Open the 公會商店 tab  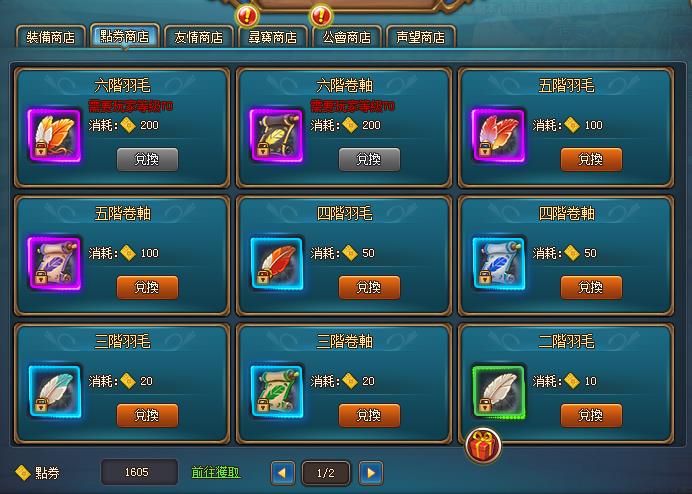pos(346,37)
